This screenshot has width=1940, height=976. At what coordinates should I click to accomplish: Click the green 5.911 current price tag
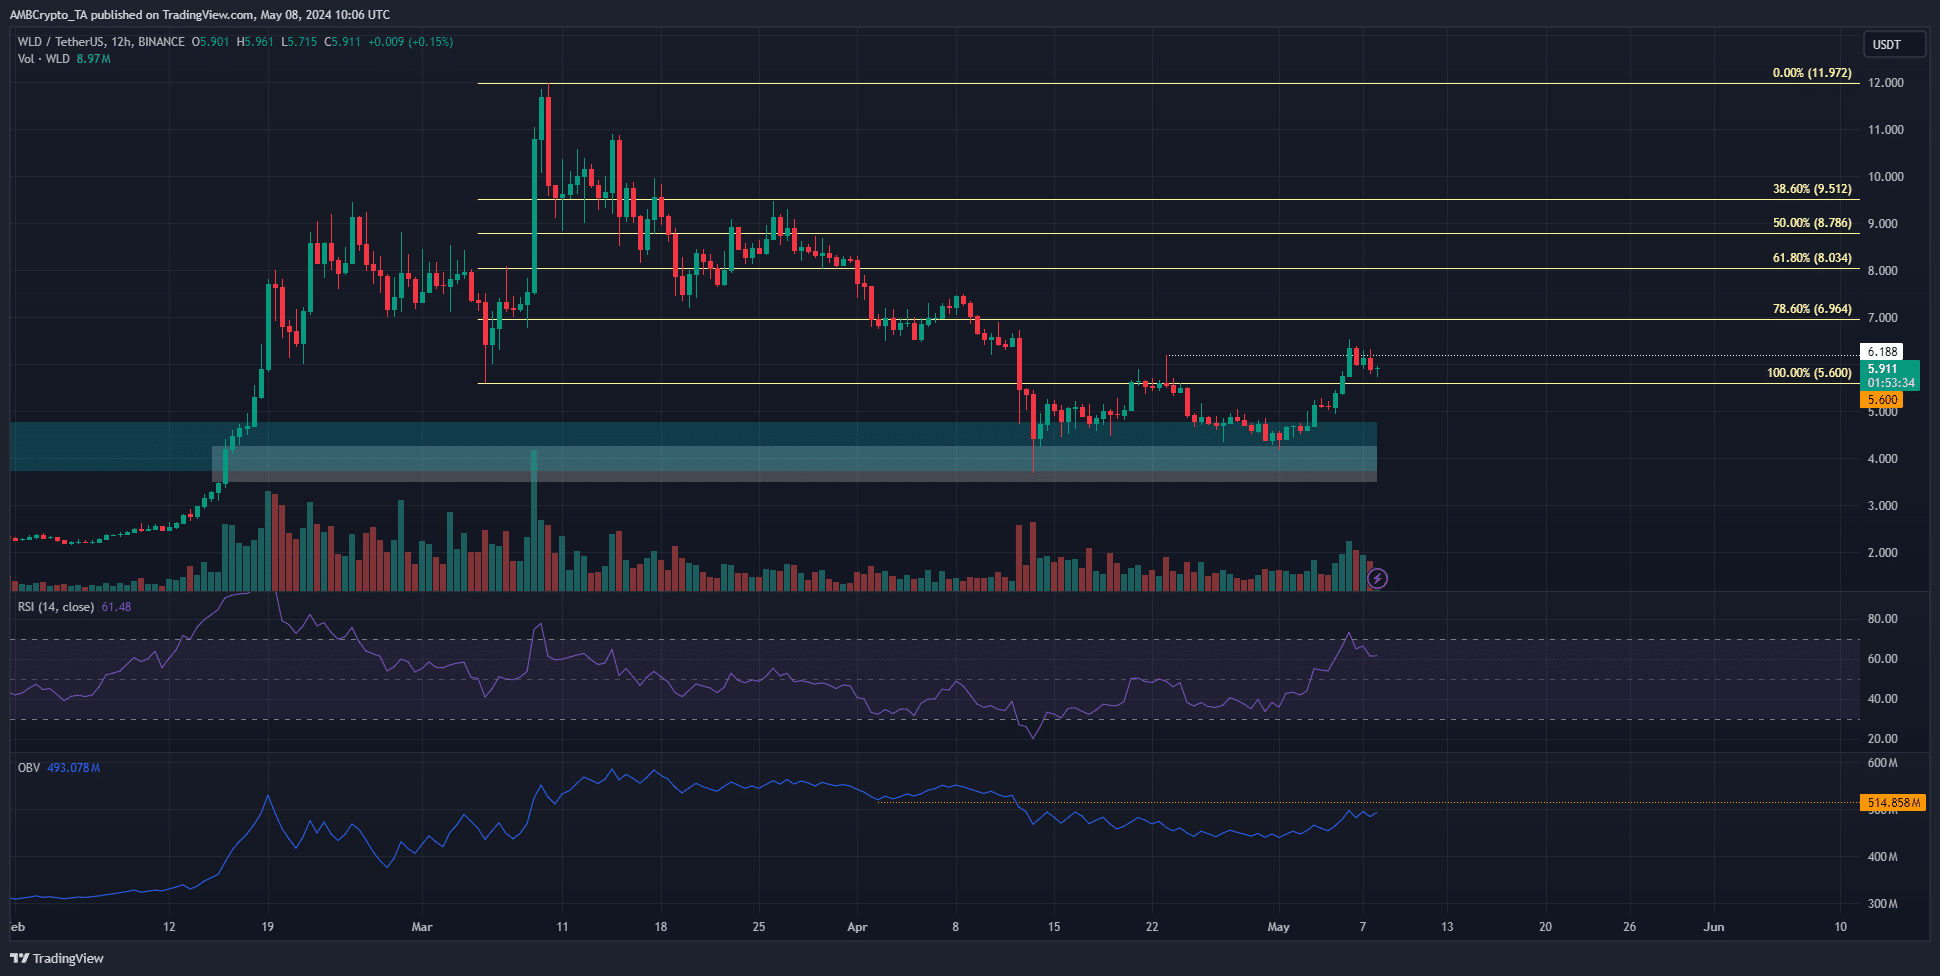coord(1883,369)
